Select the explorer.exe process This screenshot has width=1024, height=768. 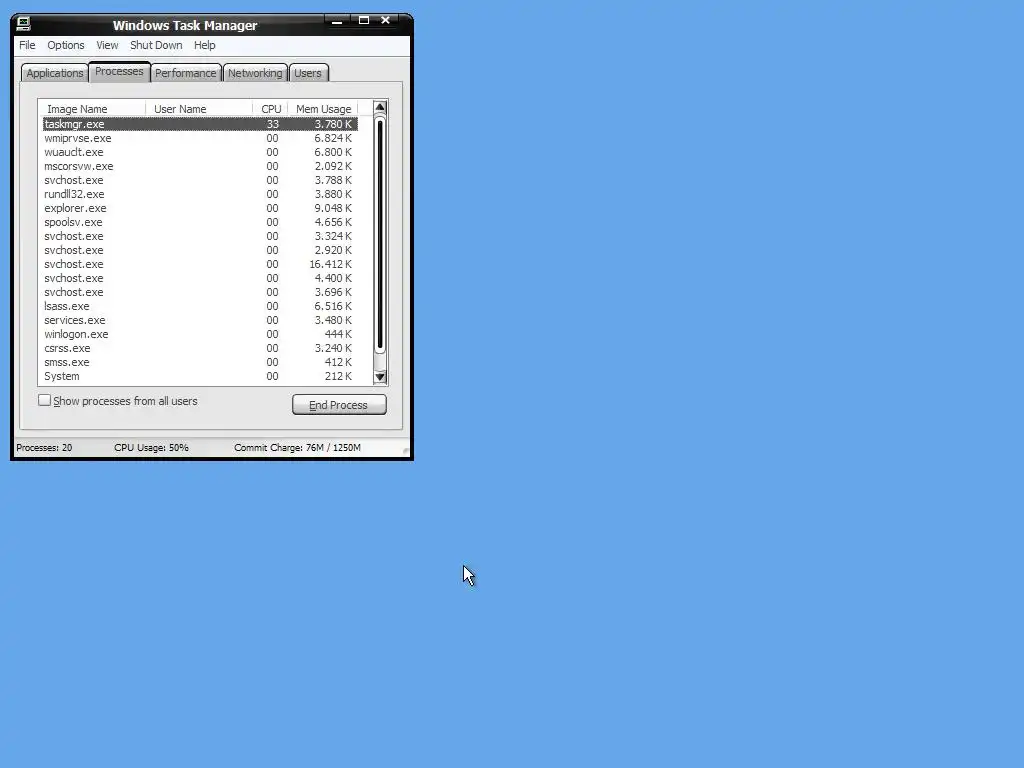click(200, 208)
